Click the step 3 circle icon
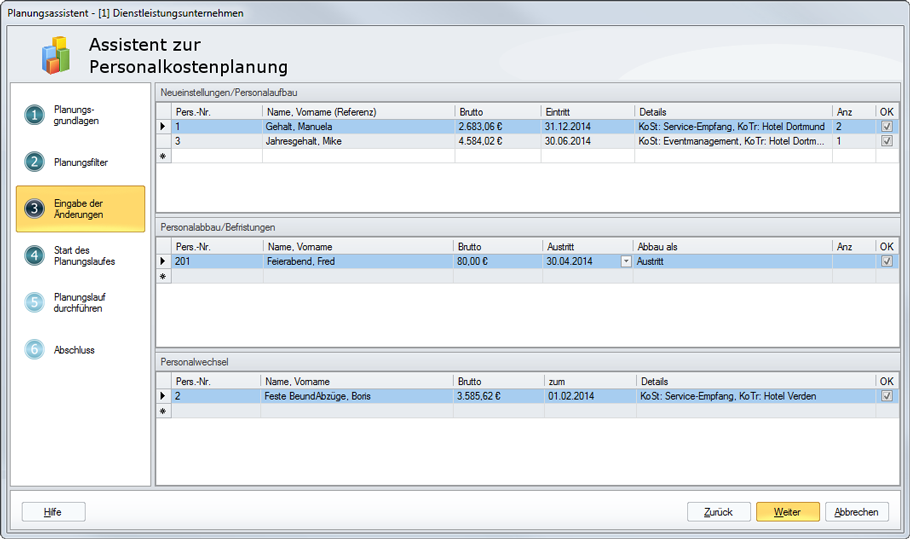This screenshot has width=910, height=539. click(34, 209)
